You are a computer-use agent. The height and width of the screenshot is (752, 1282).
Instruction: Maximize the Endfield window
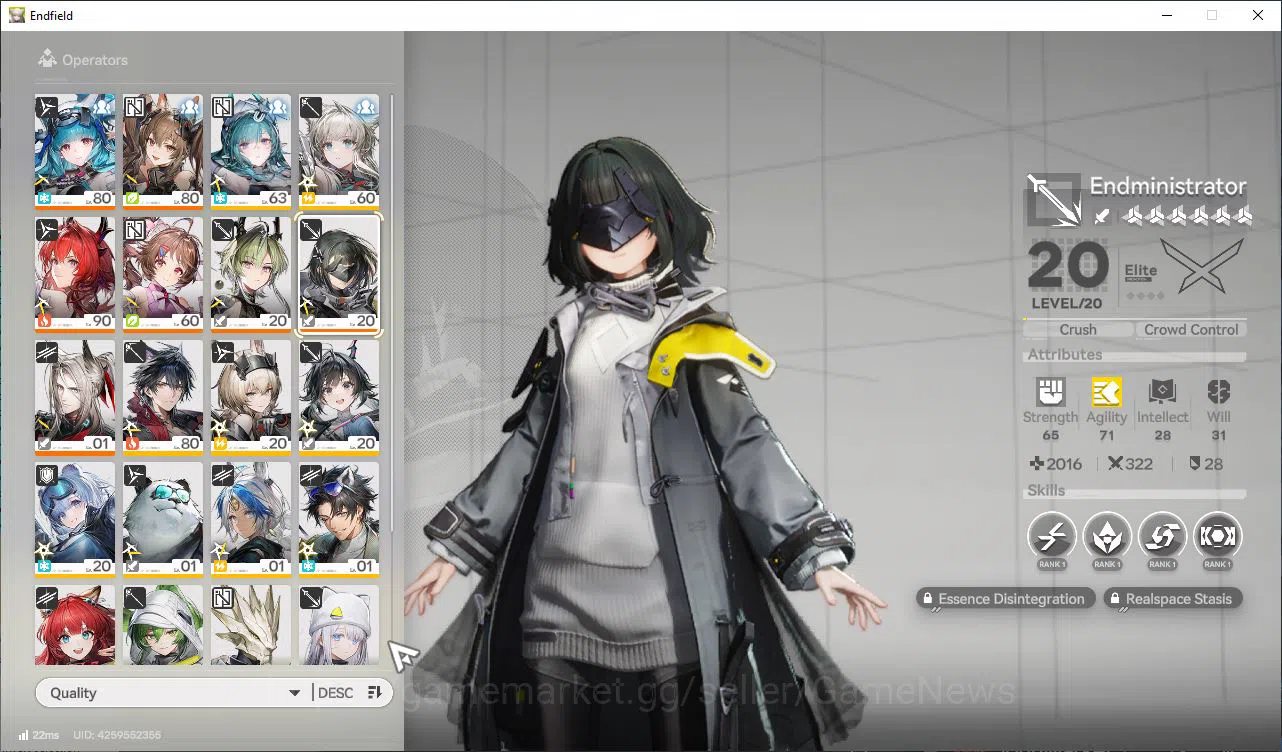pos(1212,15)
